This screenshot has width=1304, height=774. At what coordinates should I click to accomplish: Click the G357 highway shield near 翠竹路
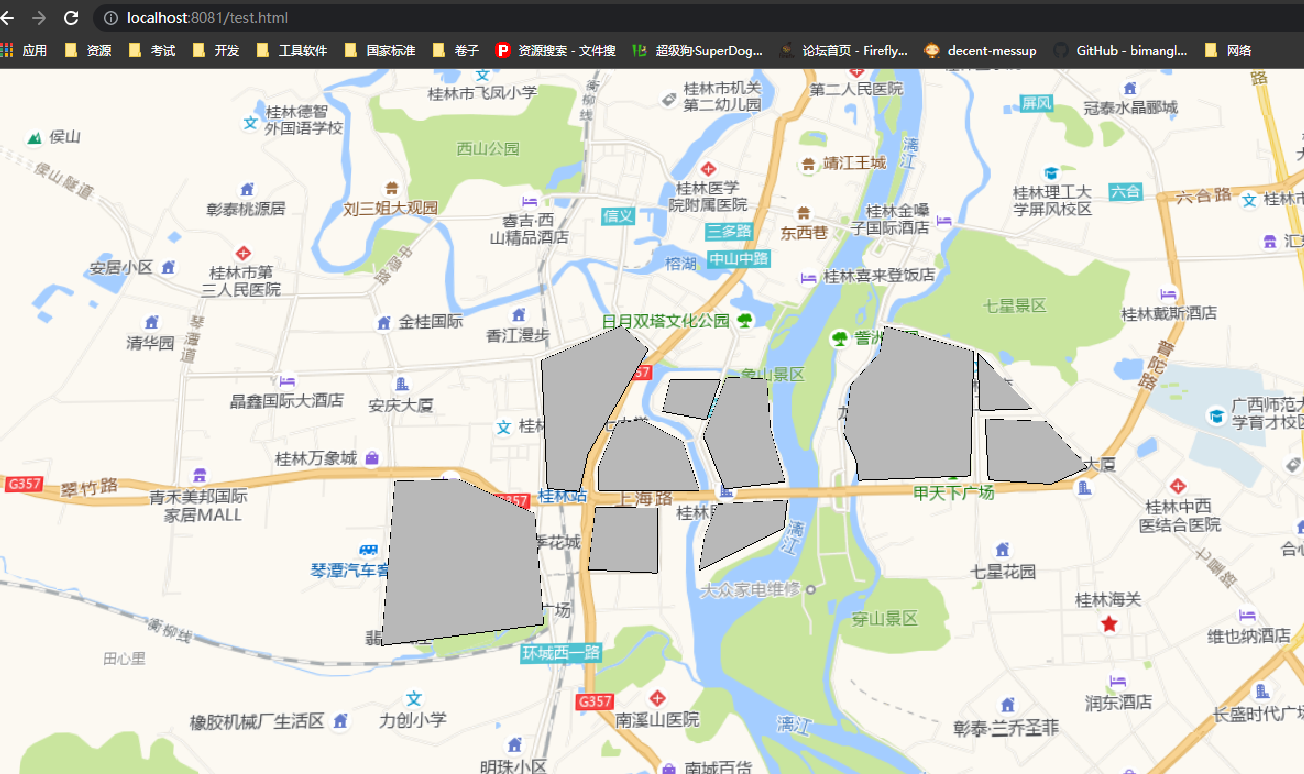click(22, 483)
